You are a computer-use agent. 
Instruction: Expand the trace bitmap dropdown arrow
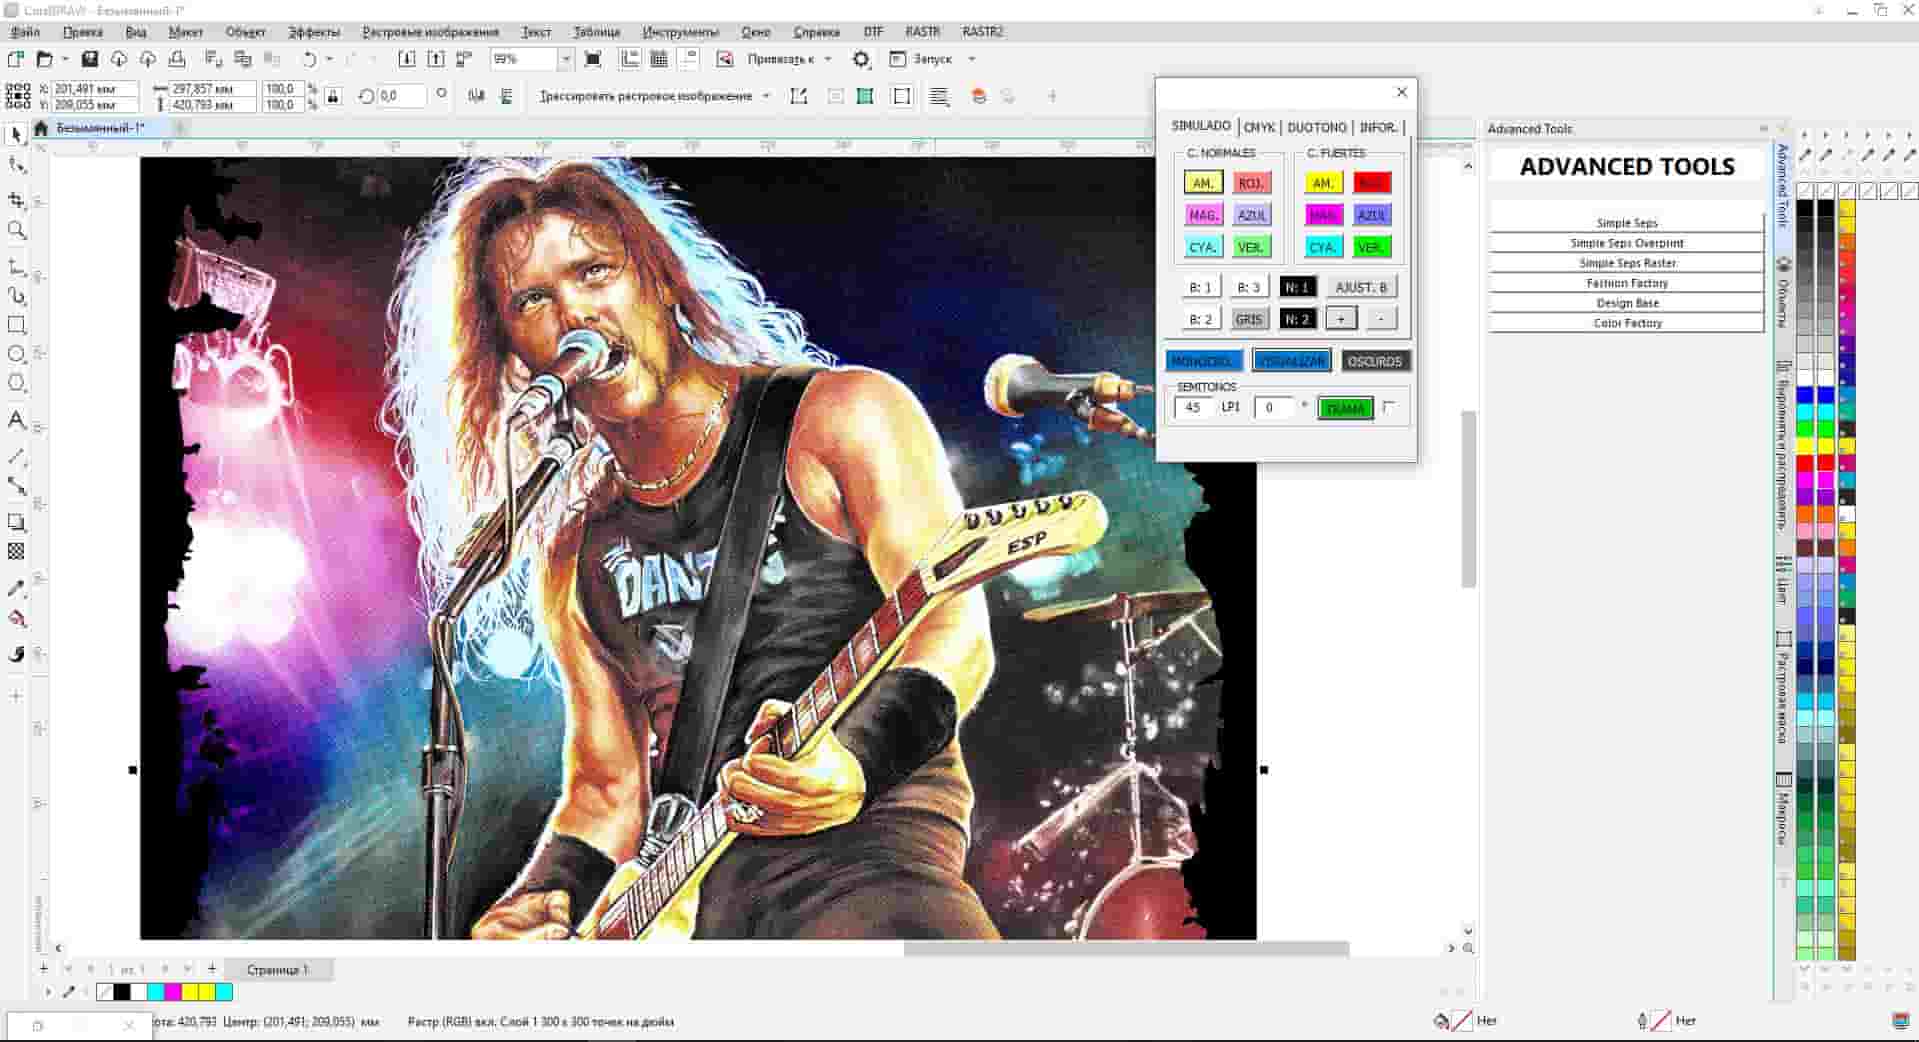pos(766,96)
